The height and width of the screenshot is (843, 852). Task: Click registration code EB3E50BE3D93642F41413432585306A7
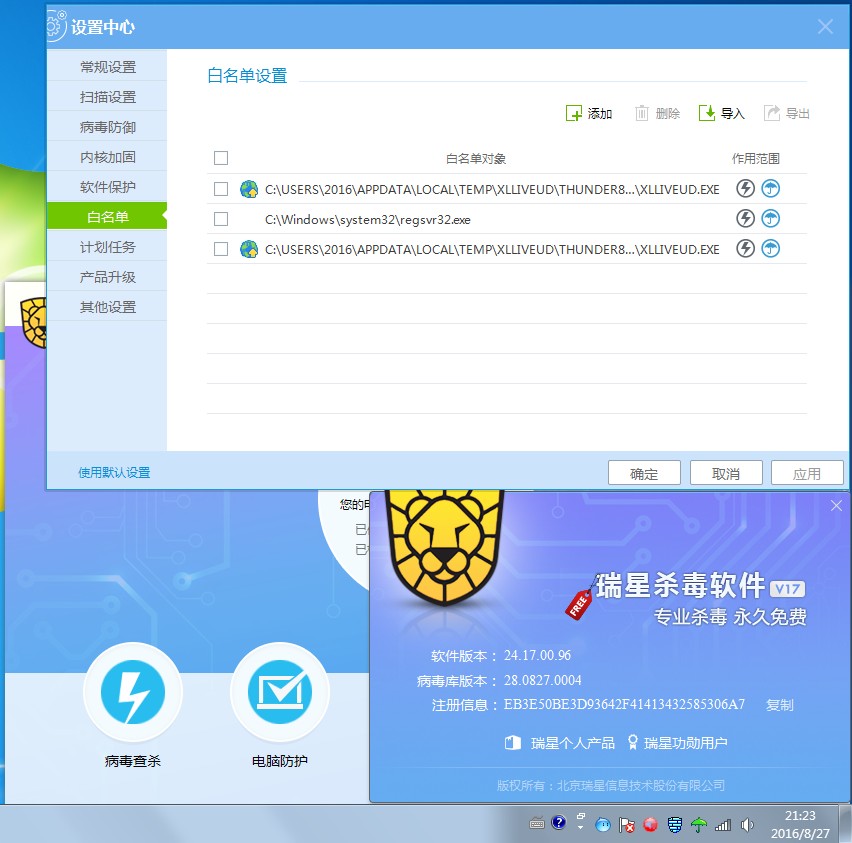624,704
